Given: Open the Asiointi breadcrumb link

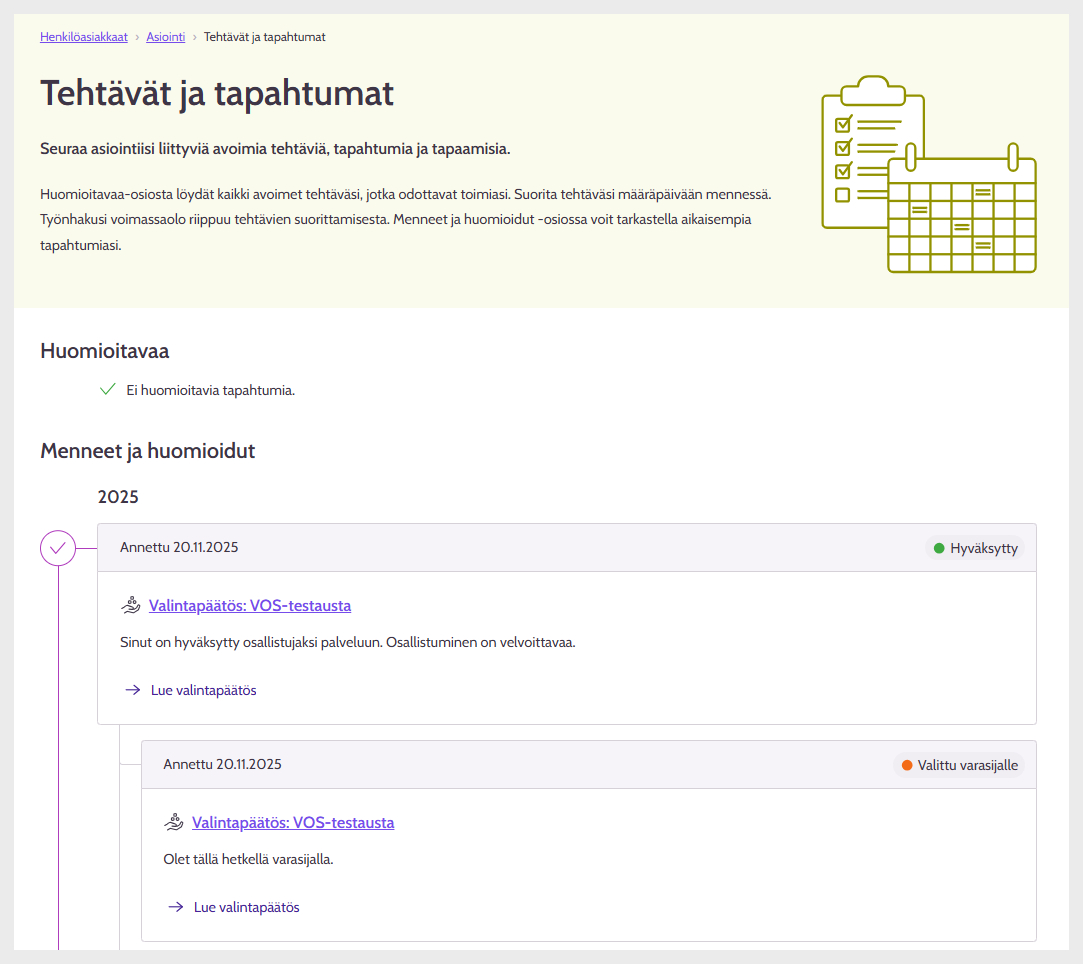Looking at the screenshot, I should (165, 37).
